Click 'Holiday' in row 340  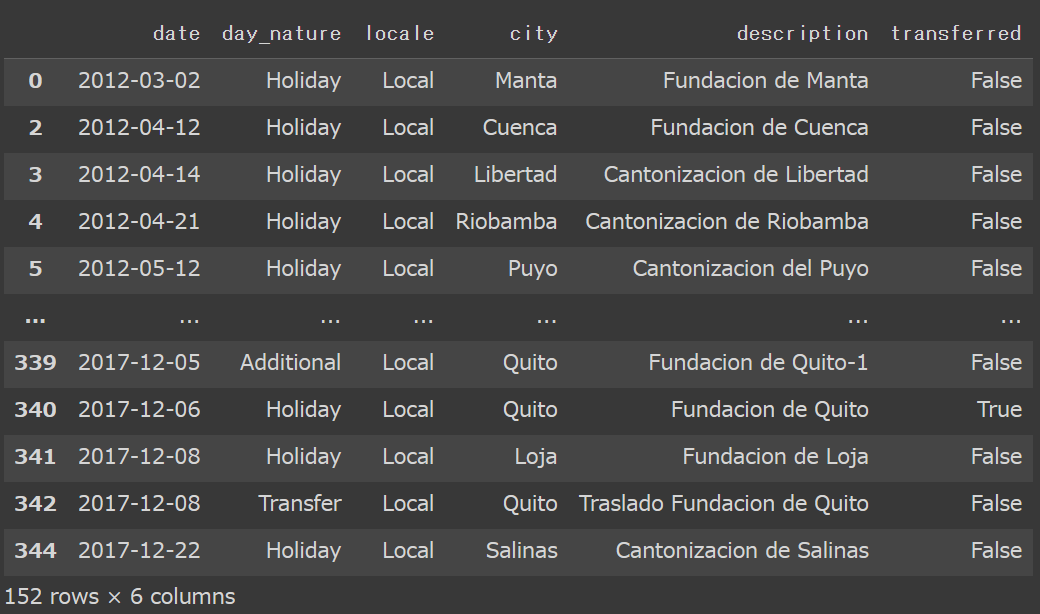[304, 410]
